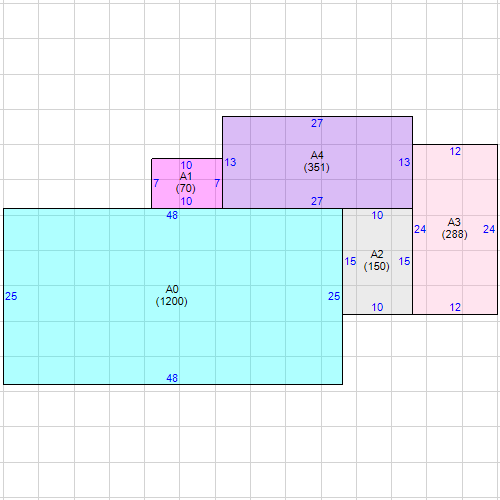
Task: Click the 10 label on A2's bottom edge
Action: [377, 307]
